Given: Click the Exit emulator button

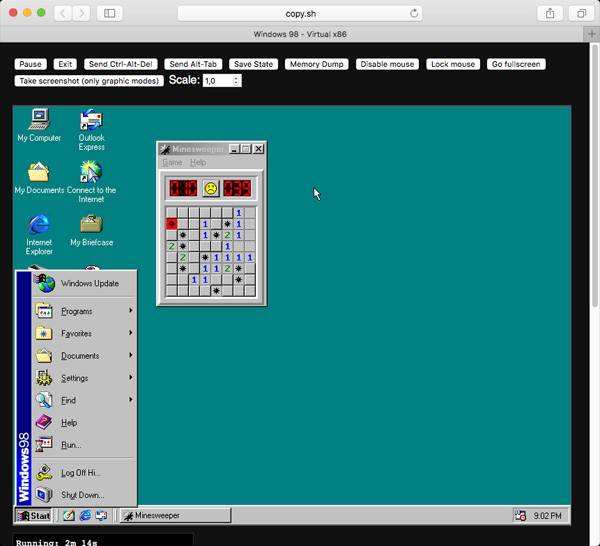Looking at the screenshot, I should pos(65,64).
